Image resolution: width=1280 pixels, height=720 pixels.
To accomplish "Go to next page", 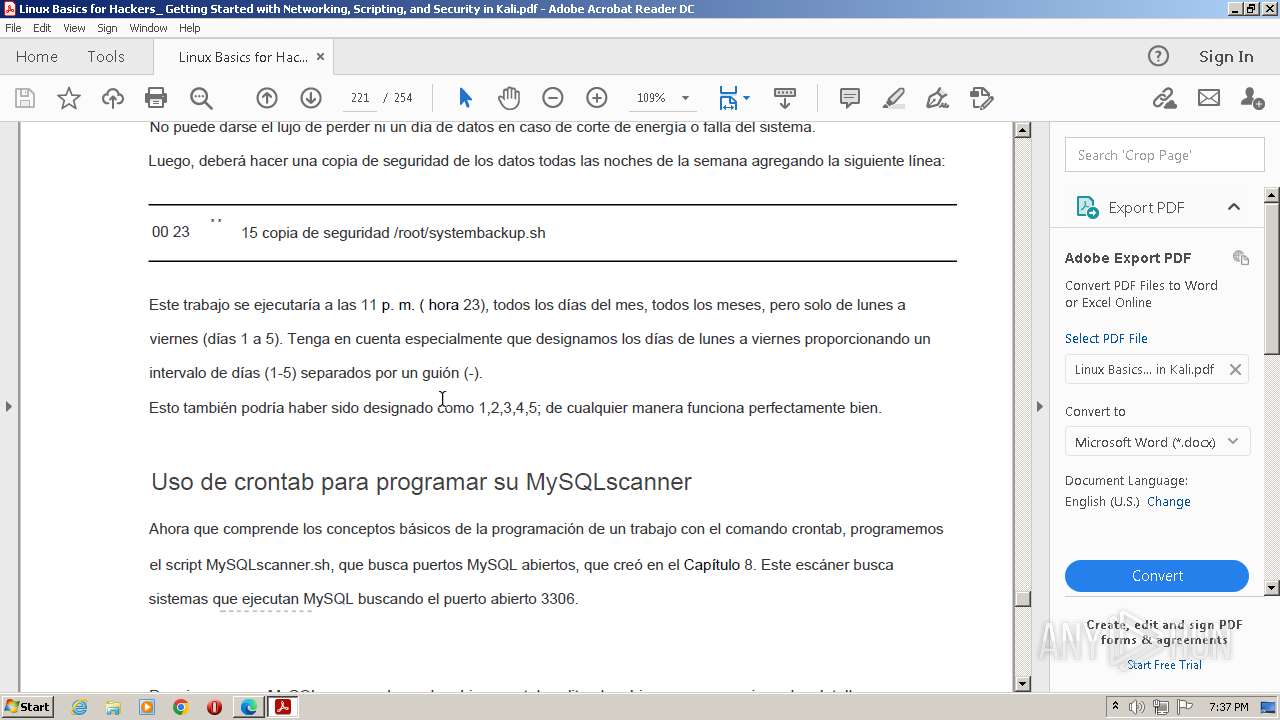I will [311, 98].
